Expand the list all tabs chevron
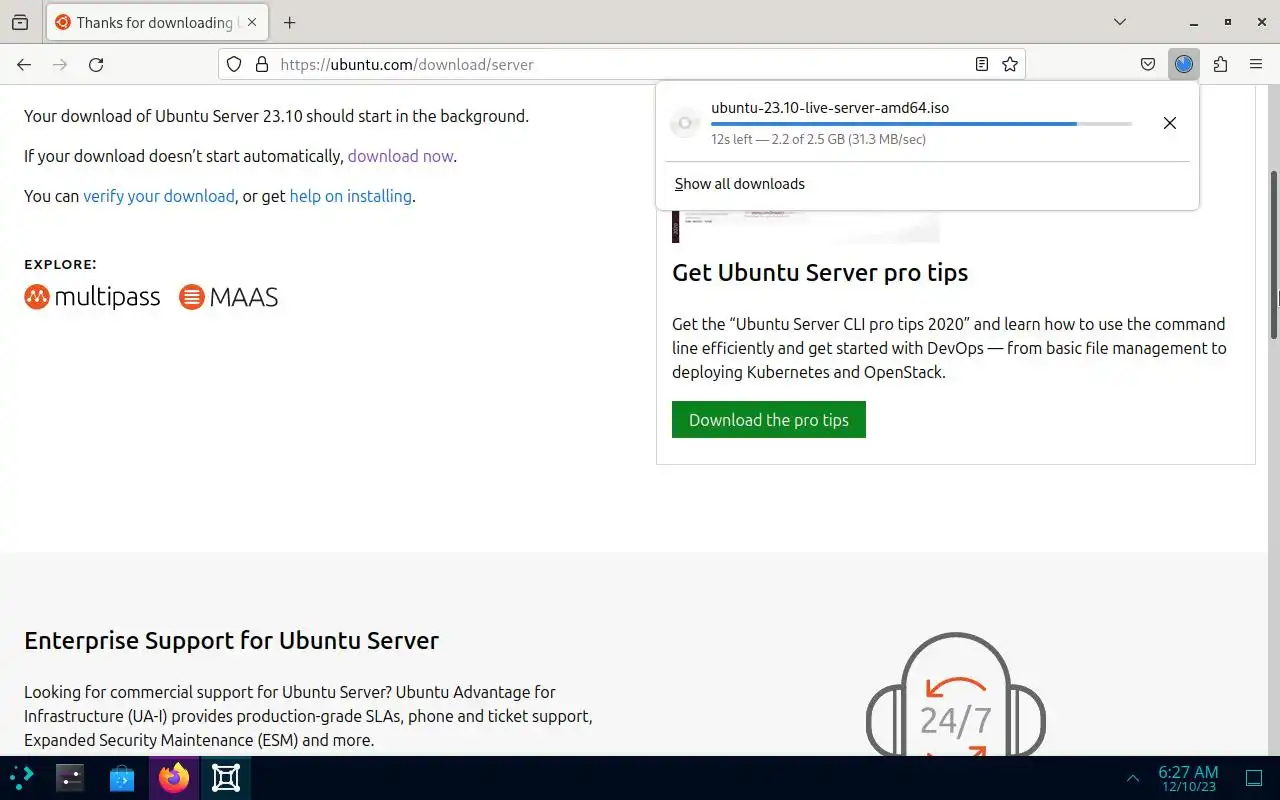This screenshot has height=800, width=1280. 1120,22
